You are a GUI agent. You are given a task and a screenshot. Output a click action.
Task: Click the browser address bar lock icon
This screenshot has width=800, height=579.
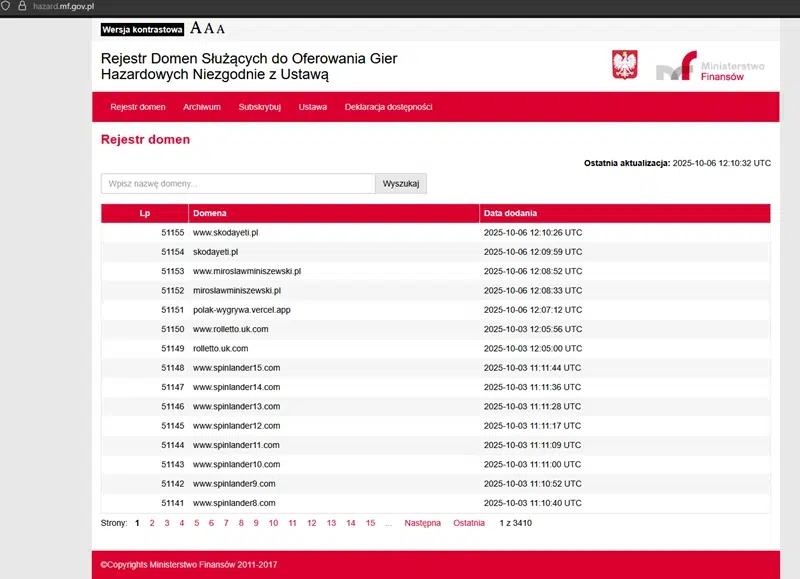pos(21,6)
